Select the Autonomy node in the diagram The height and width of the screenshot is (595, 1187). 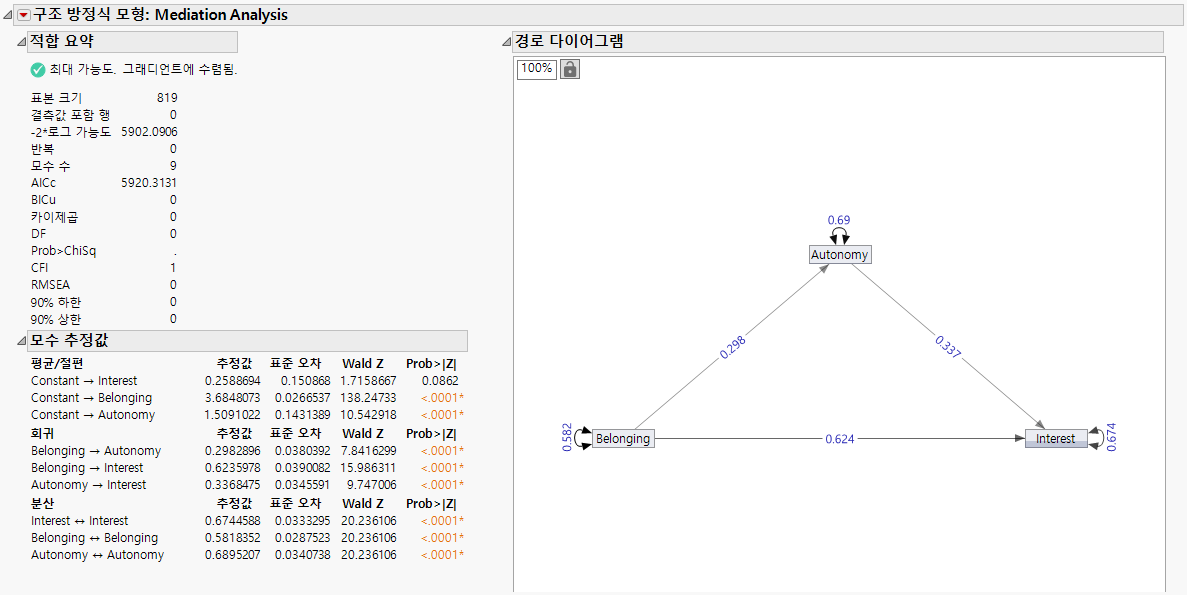pyautogui.click(x=840, y=254)
